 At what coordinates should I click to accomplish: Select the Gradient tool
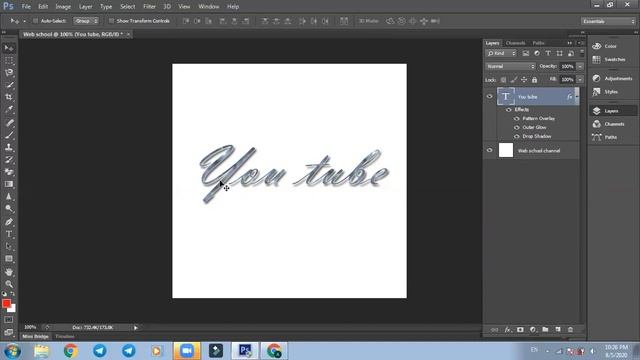point(9,184)
